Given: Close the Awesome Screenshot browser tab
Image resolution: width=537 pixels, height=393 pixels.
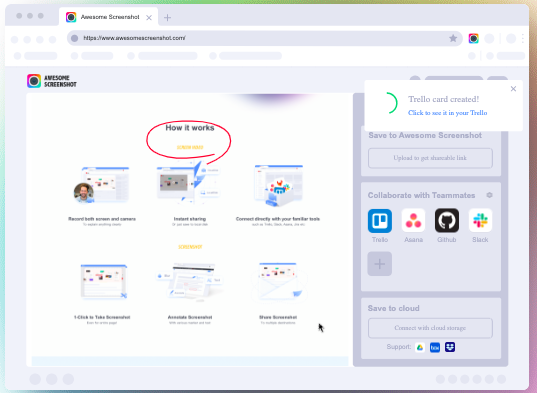Looking at the screenshot, I should [x=149, y=17].
